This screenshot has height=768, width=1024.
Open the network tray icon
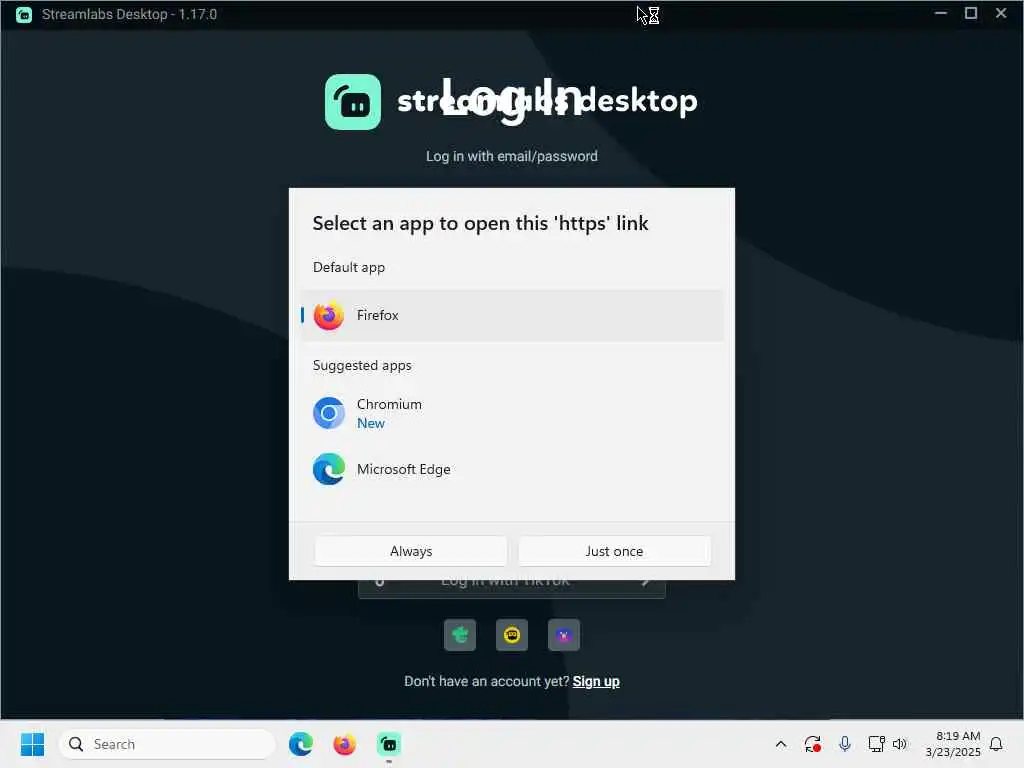tap(876, 744)
